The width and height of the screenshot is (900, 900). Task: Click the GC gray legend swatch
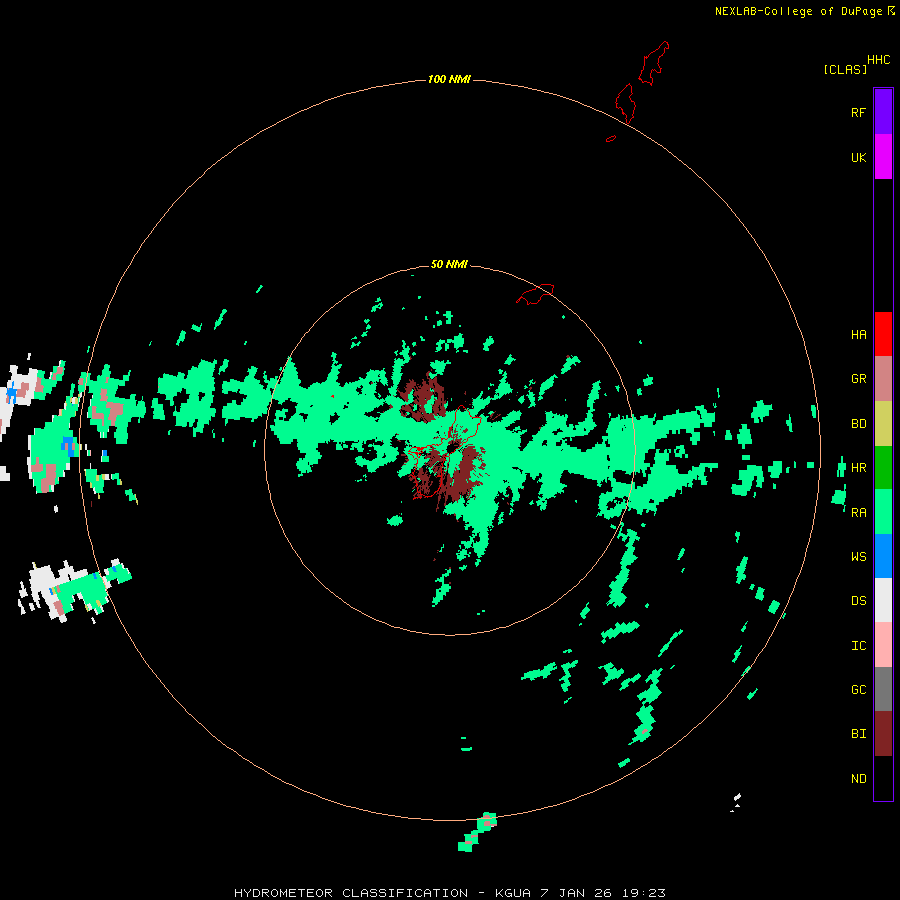883,689
